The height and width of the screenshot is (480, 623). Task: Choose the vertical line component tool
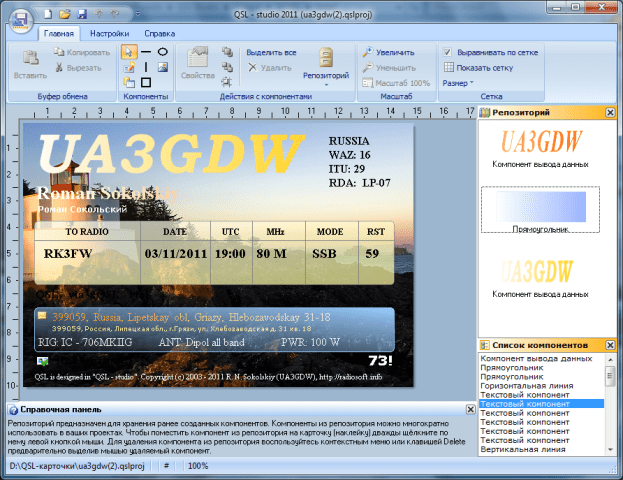click(146, 67)
